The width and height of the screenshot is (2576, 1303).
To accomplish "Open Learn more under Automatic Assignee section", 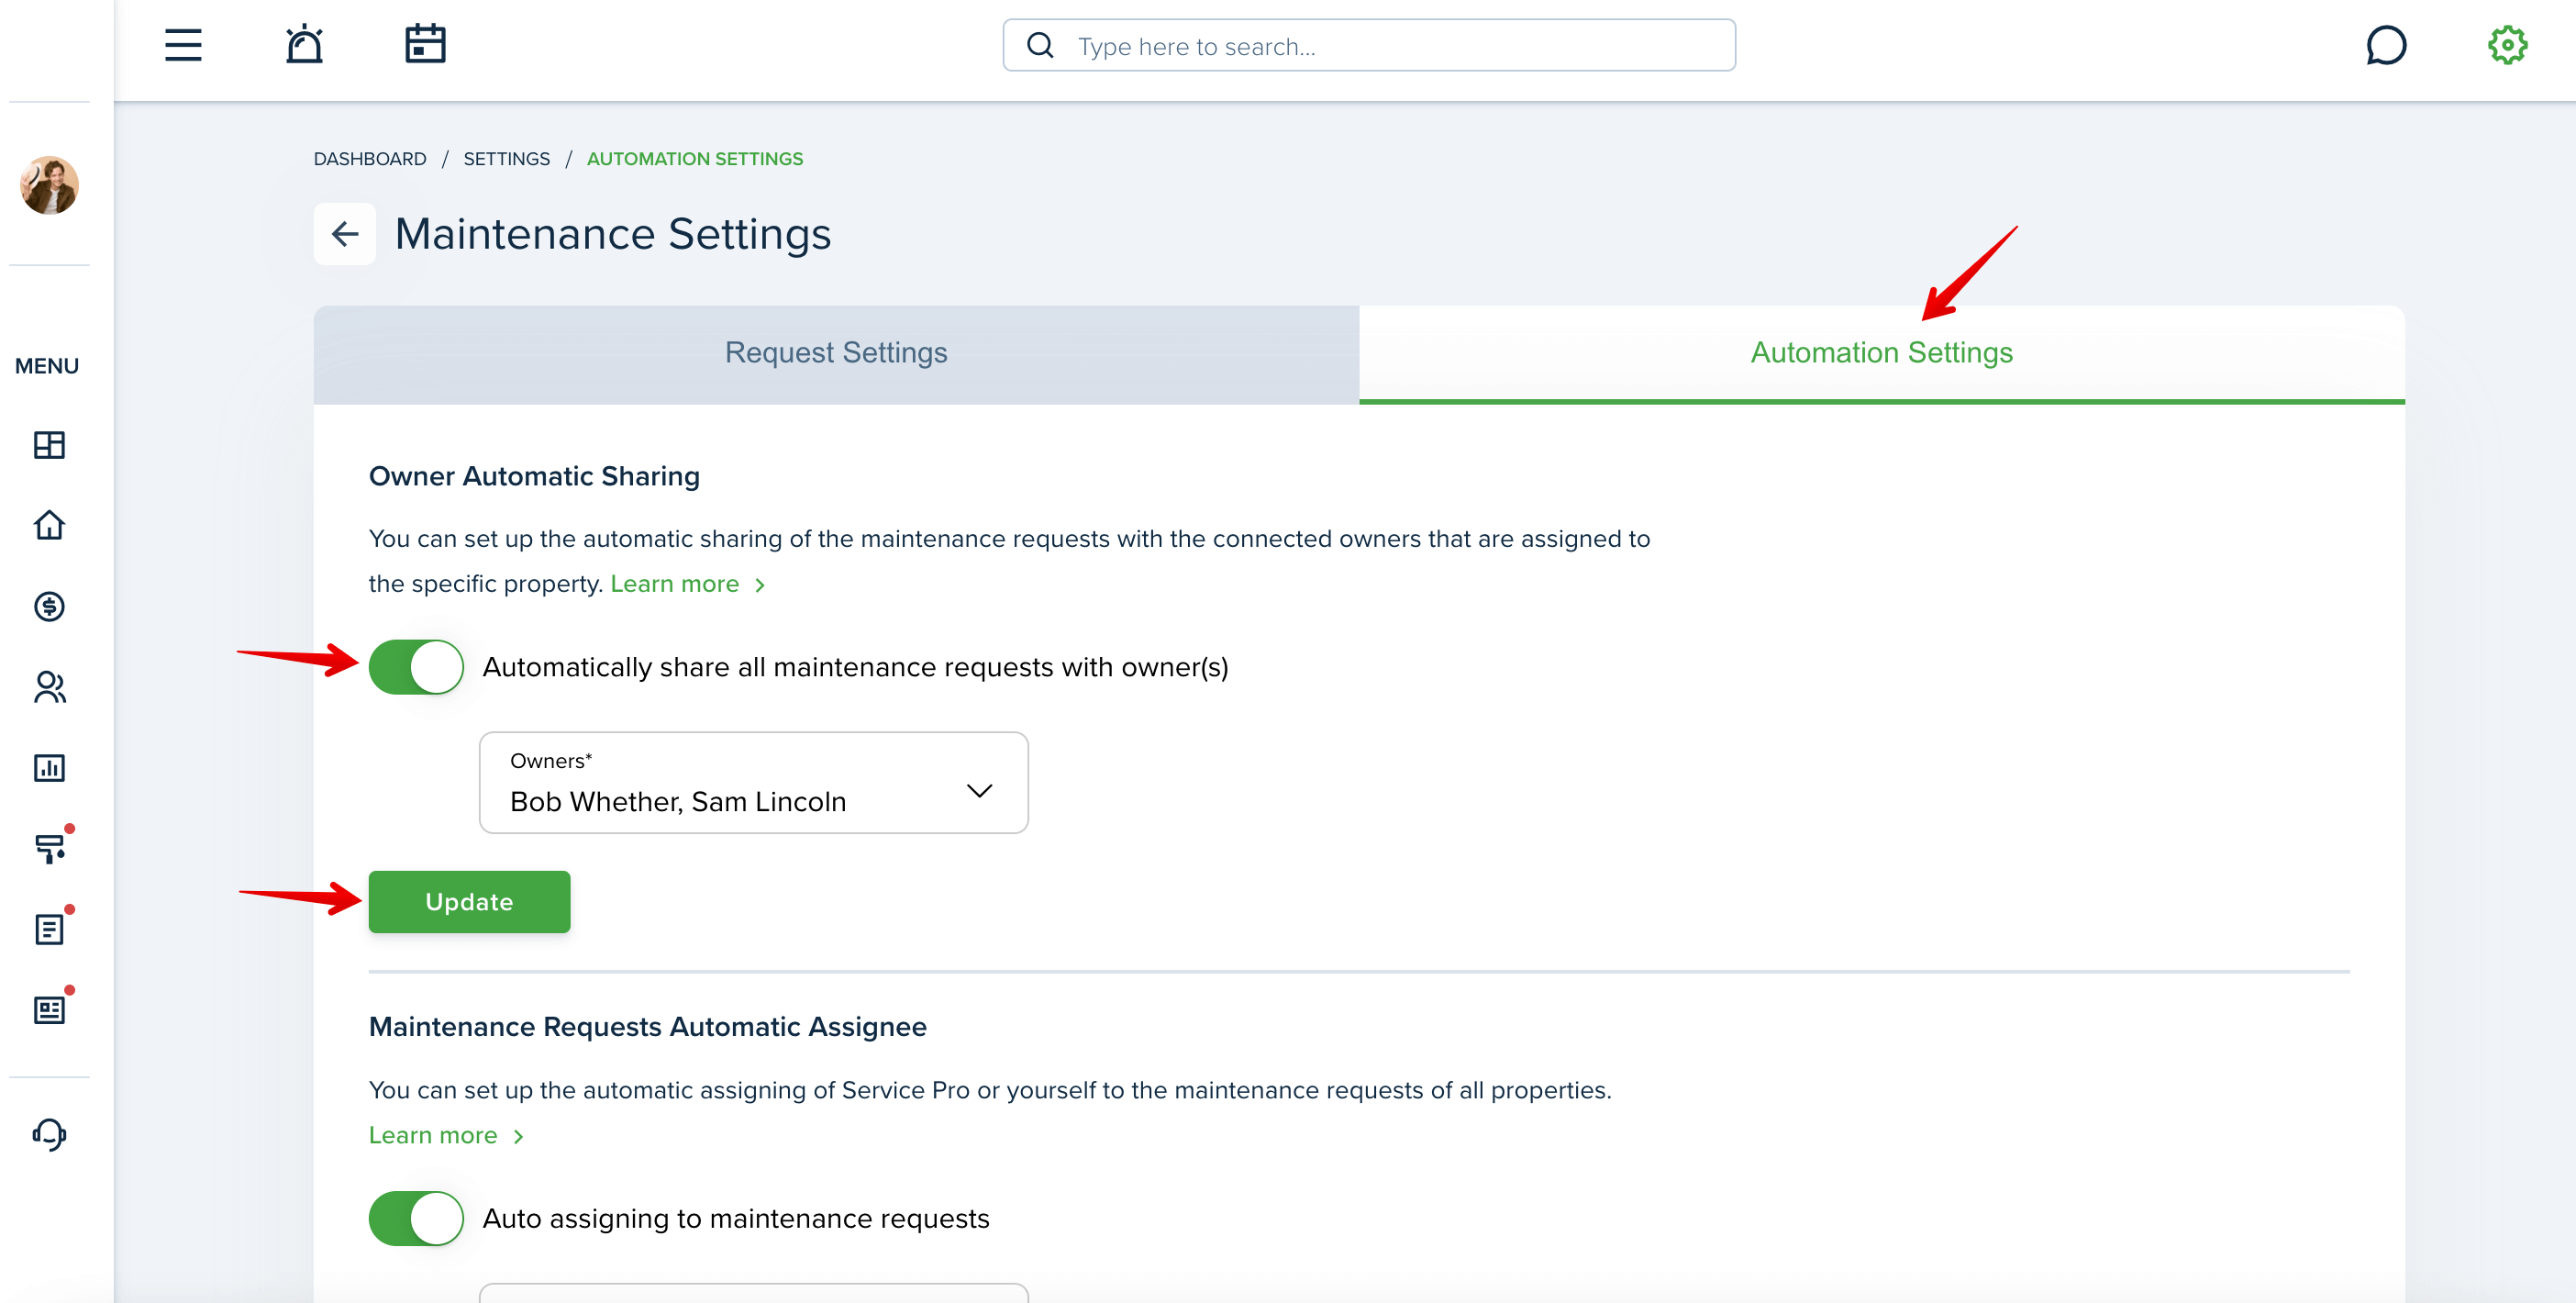I will [x=446, y=1135].
